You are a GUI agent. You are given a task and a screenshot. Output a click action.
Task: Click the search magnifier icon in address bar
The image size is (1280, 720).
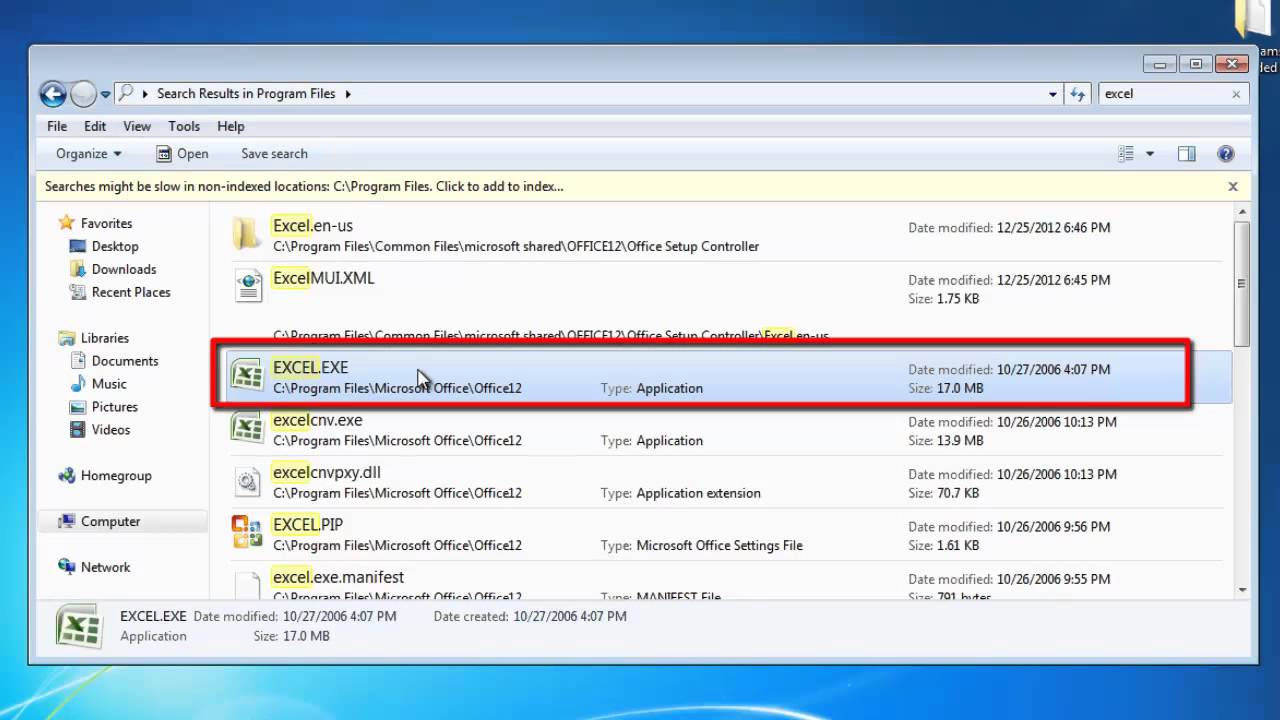point(126,93)
